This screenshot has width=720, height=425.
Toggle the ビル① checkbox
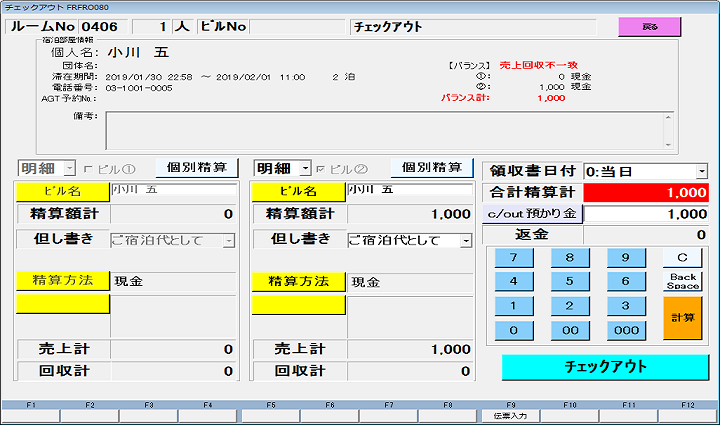[x=89, y=169]
